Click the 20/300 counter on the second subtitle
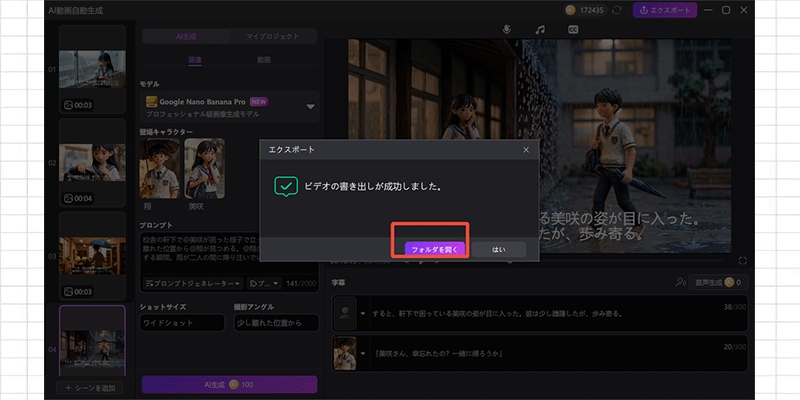 735,346
